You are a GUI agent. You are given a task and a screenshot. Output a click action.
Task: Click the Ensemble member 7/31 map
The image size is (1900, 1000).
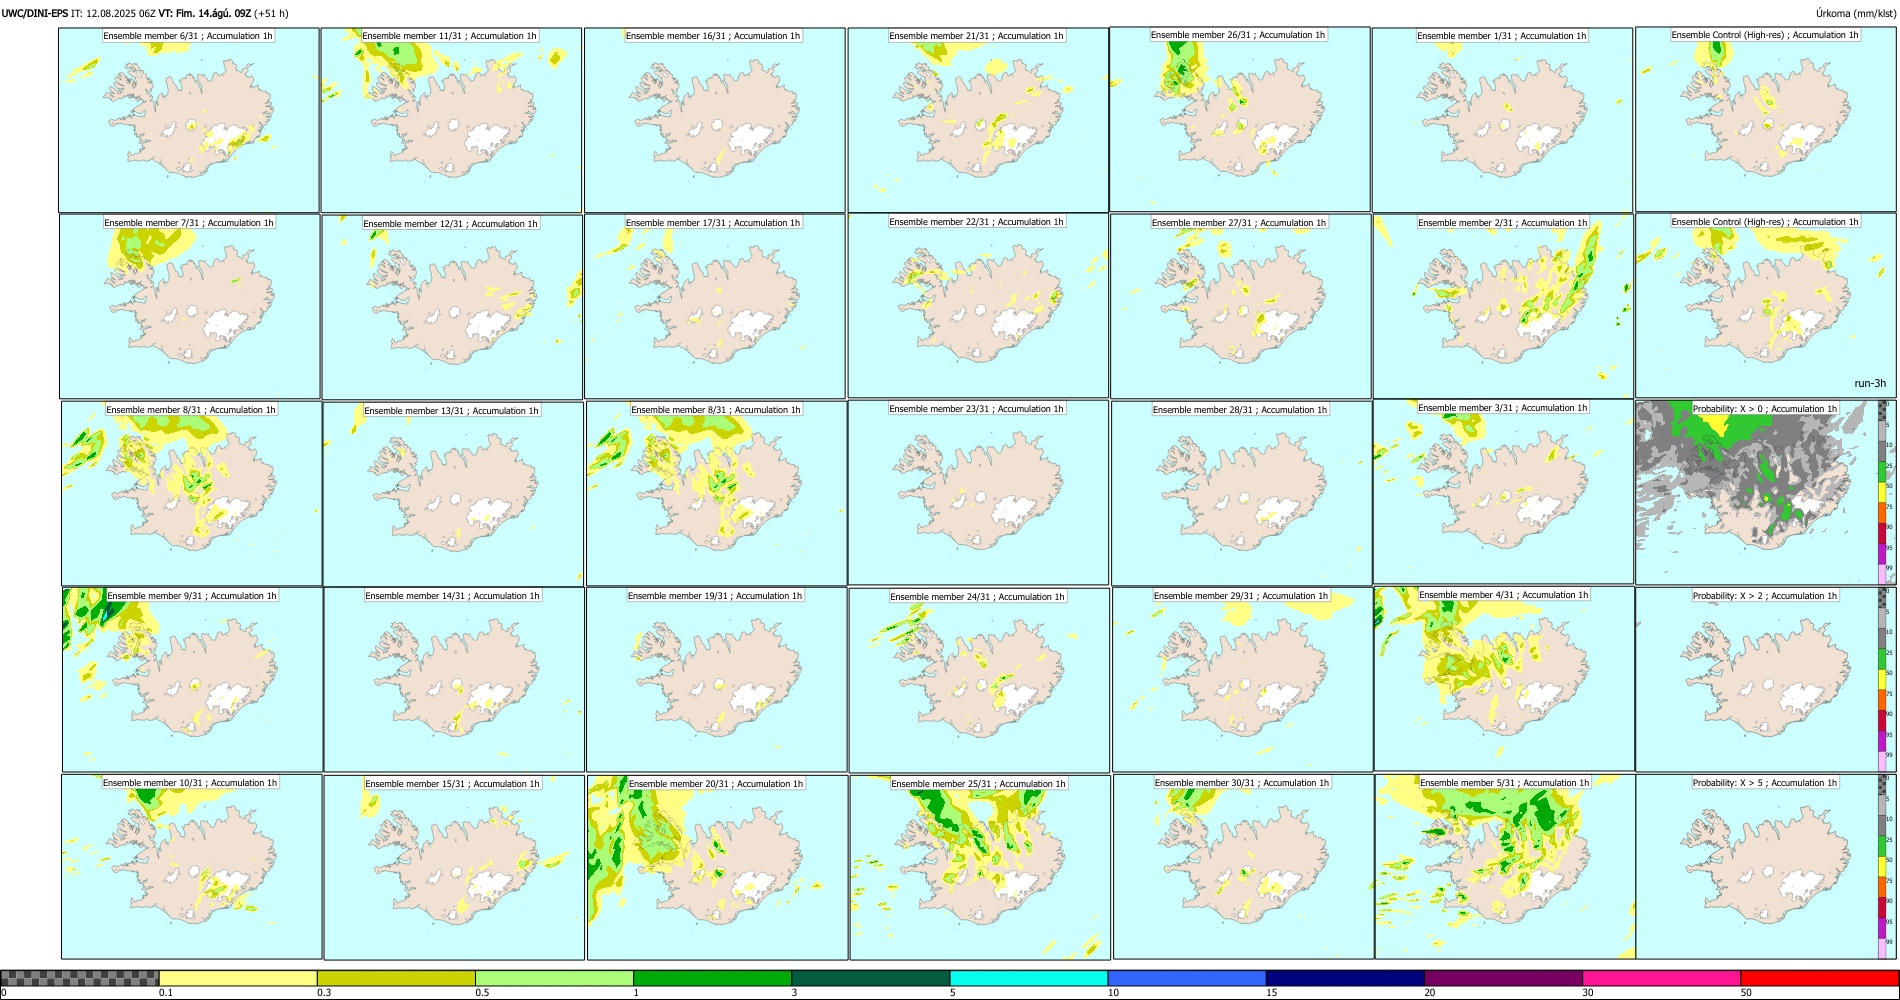(190, 306)
